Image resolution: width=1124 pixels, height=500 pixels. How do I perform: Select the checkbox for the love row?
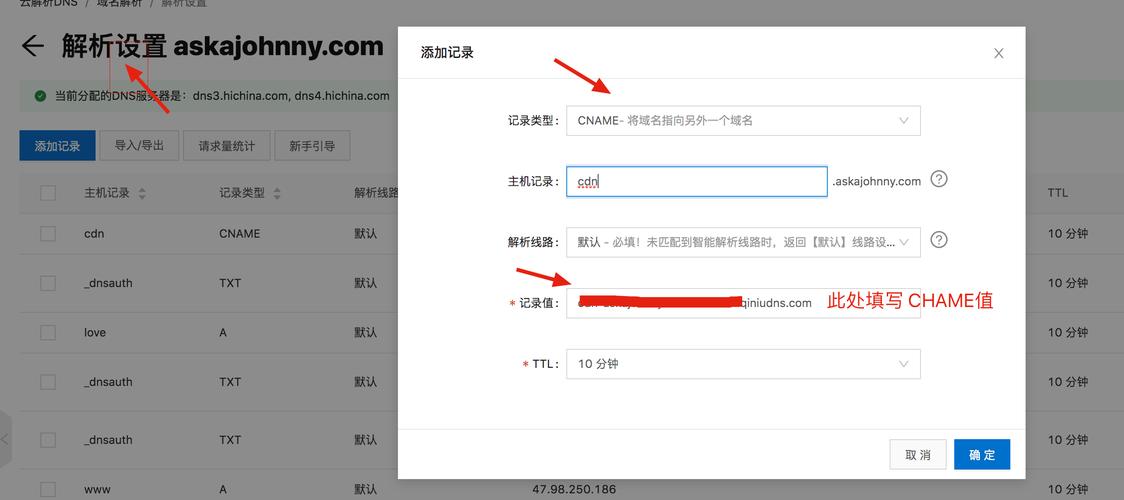point(48,332)
